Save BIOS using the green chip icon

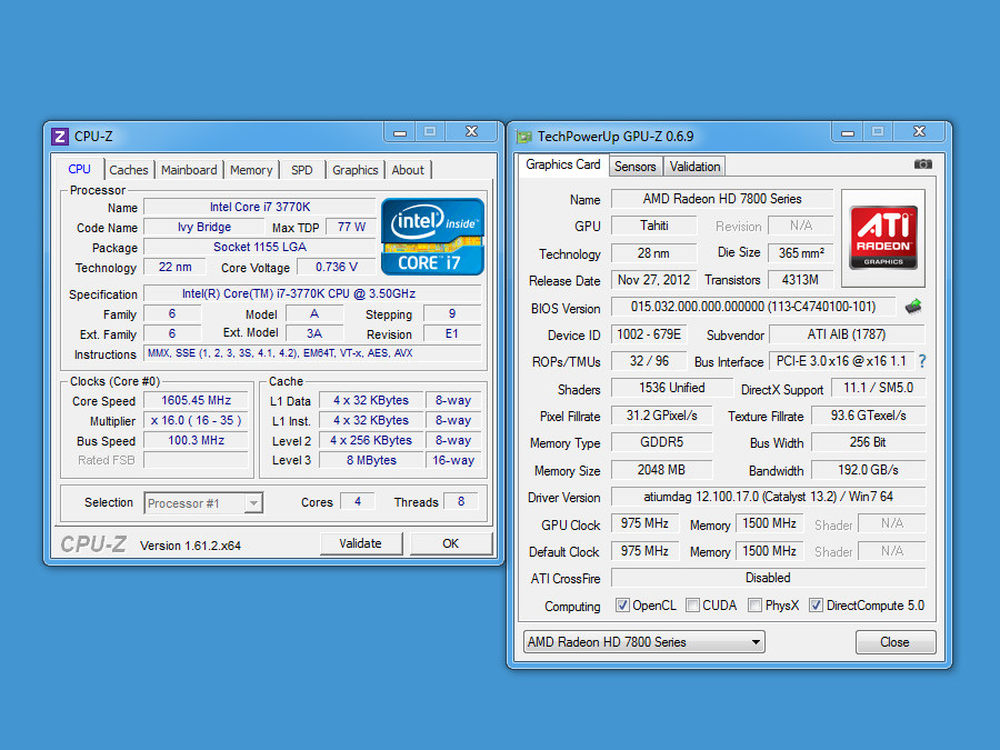coord(913,307)
